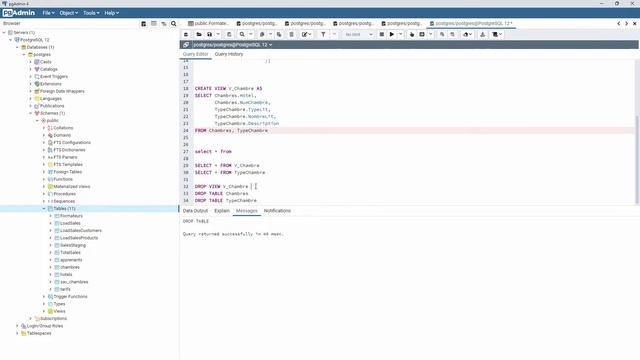Image resolution: width=640 pixels, height=360 pixels.
Task: Click the Save File icon in query toolbar
Action: click(209, 35)
